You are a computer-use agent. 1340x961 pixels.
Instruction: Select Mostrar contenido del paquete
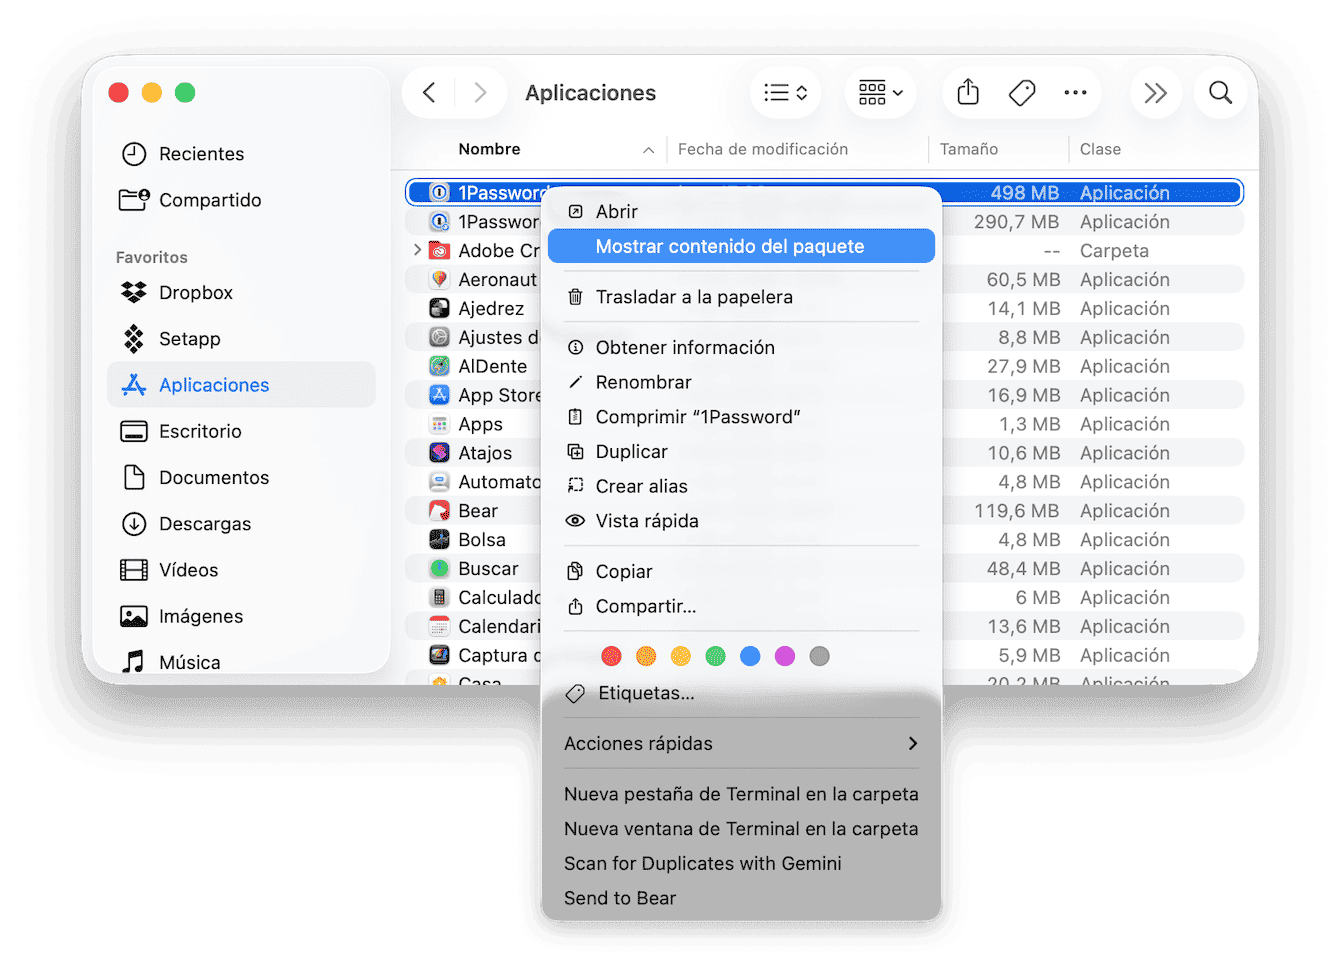[x=741, y=247]
